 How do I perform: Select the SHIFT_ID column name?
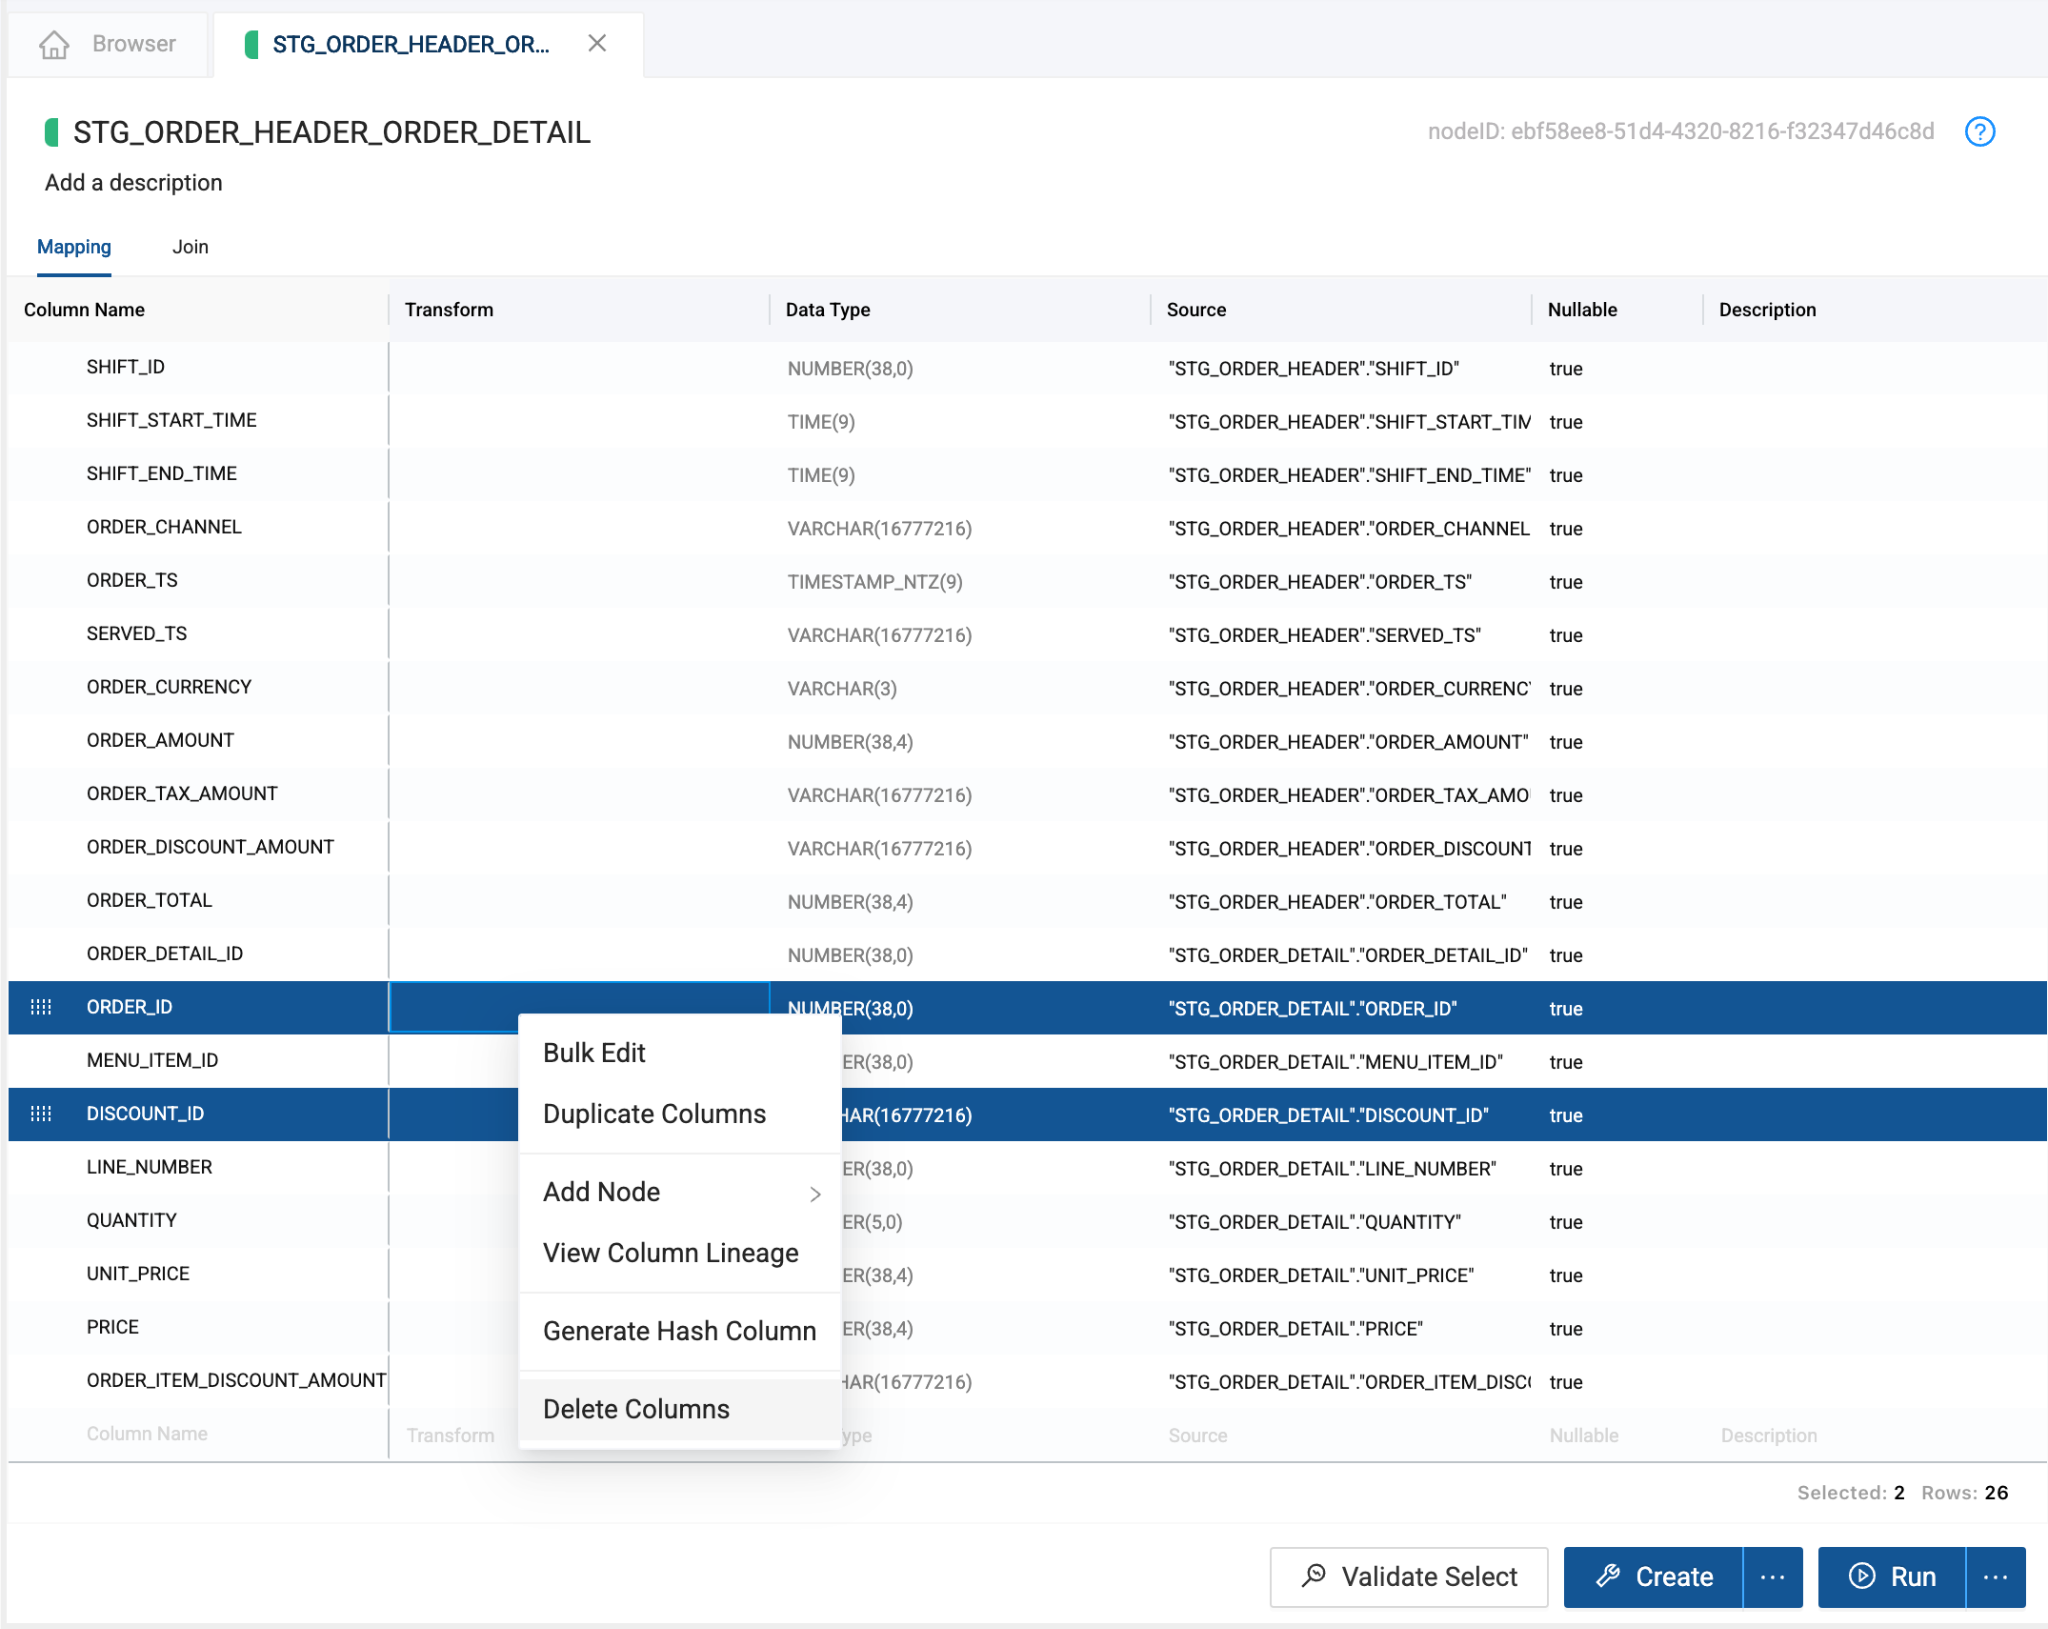[x=126, y=367]
